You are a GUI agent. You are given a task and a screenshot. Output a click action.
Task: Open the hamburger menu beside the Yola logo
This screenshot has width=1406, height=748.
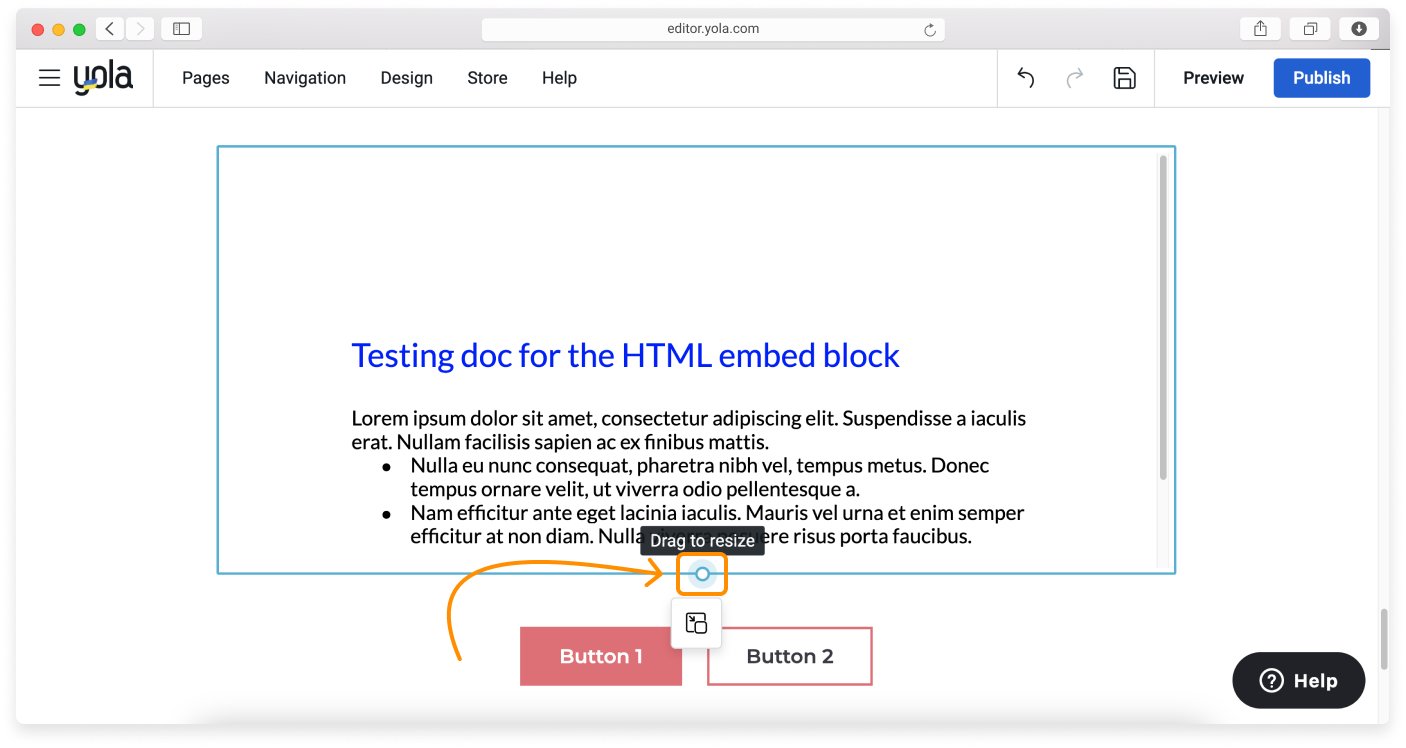click(49, 78)
